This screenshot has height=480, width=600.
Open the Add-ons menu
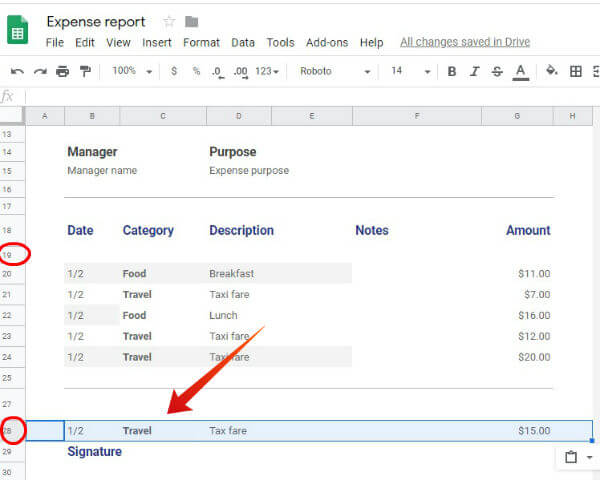click(x=327, y=42)
